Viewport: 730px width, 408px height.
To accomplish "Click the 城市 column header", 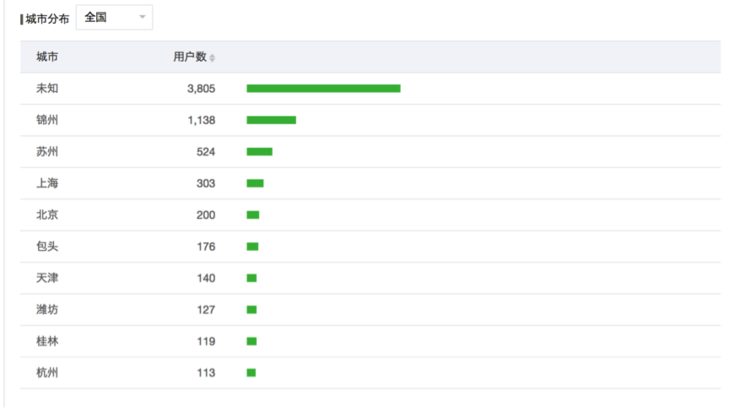I will click(47, 57).
